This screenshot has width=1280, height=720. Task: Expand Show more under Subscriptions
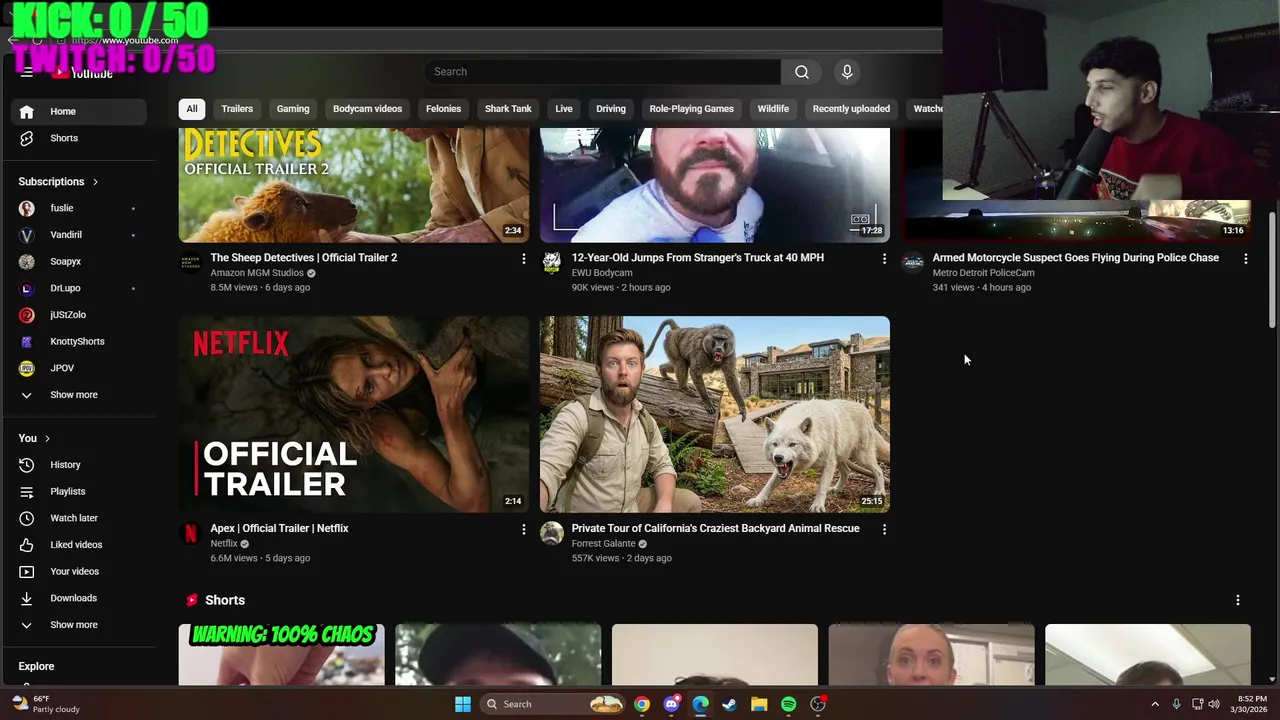pos(80,395)
